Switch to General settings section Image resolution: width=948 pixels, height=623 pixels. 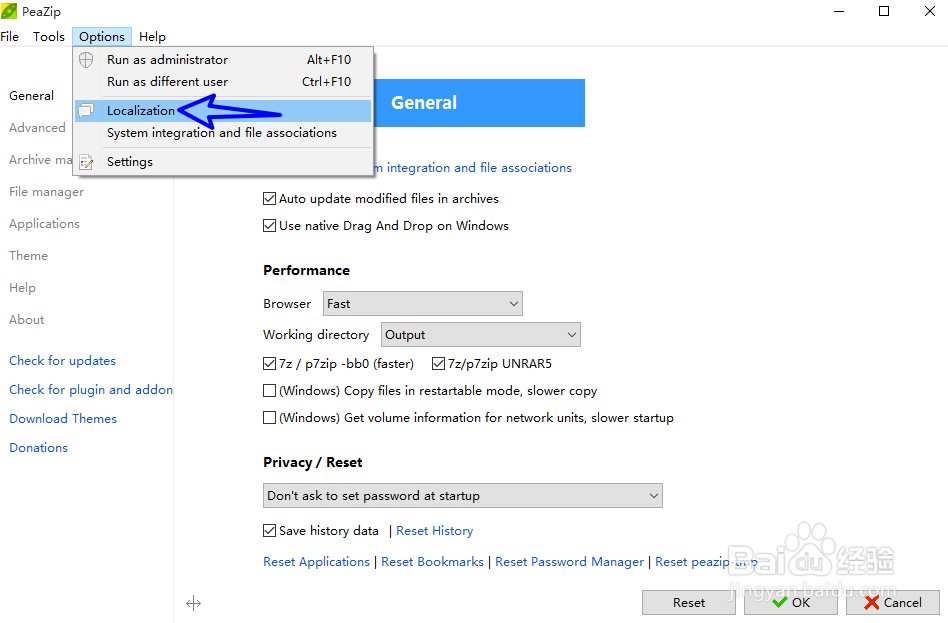(x=31, y=96)
